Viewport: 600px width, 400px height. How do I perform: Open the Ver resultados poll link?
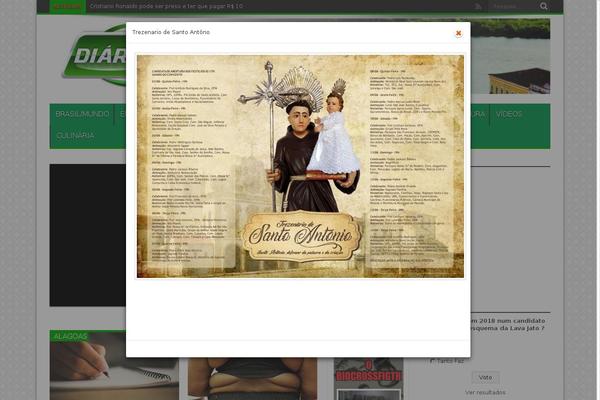pyautogui.click(x=485, y=392)
